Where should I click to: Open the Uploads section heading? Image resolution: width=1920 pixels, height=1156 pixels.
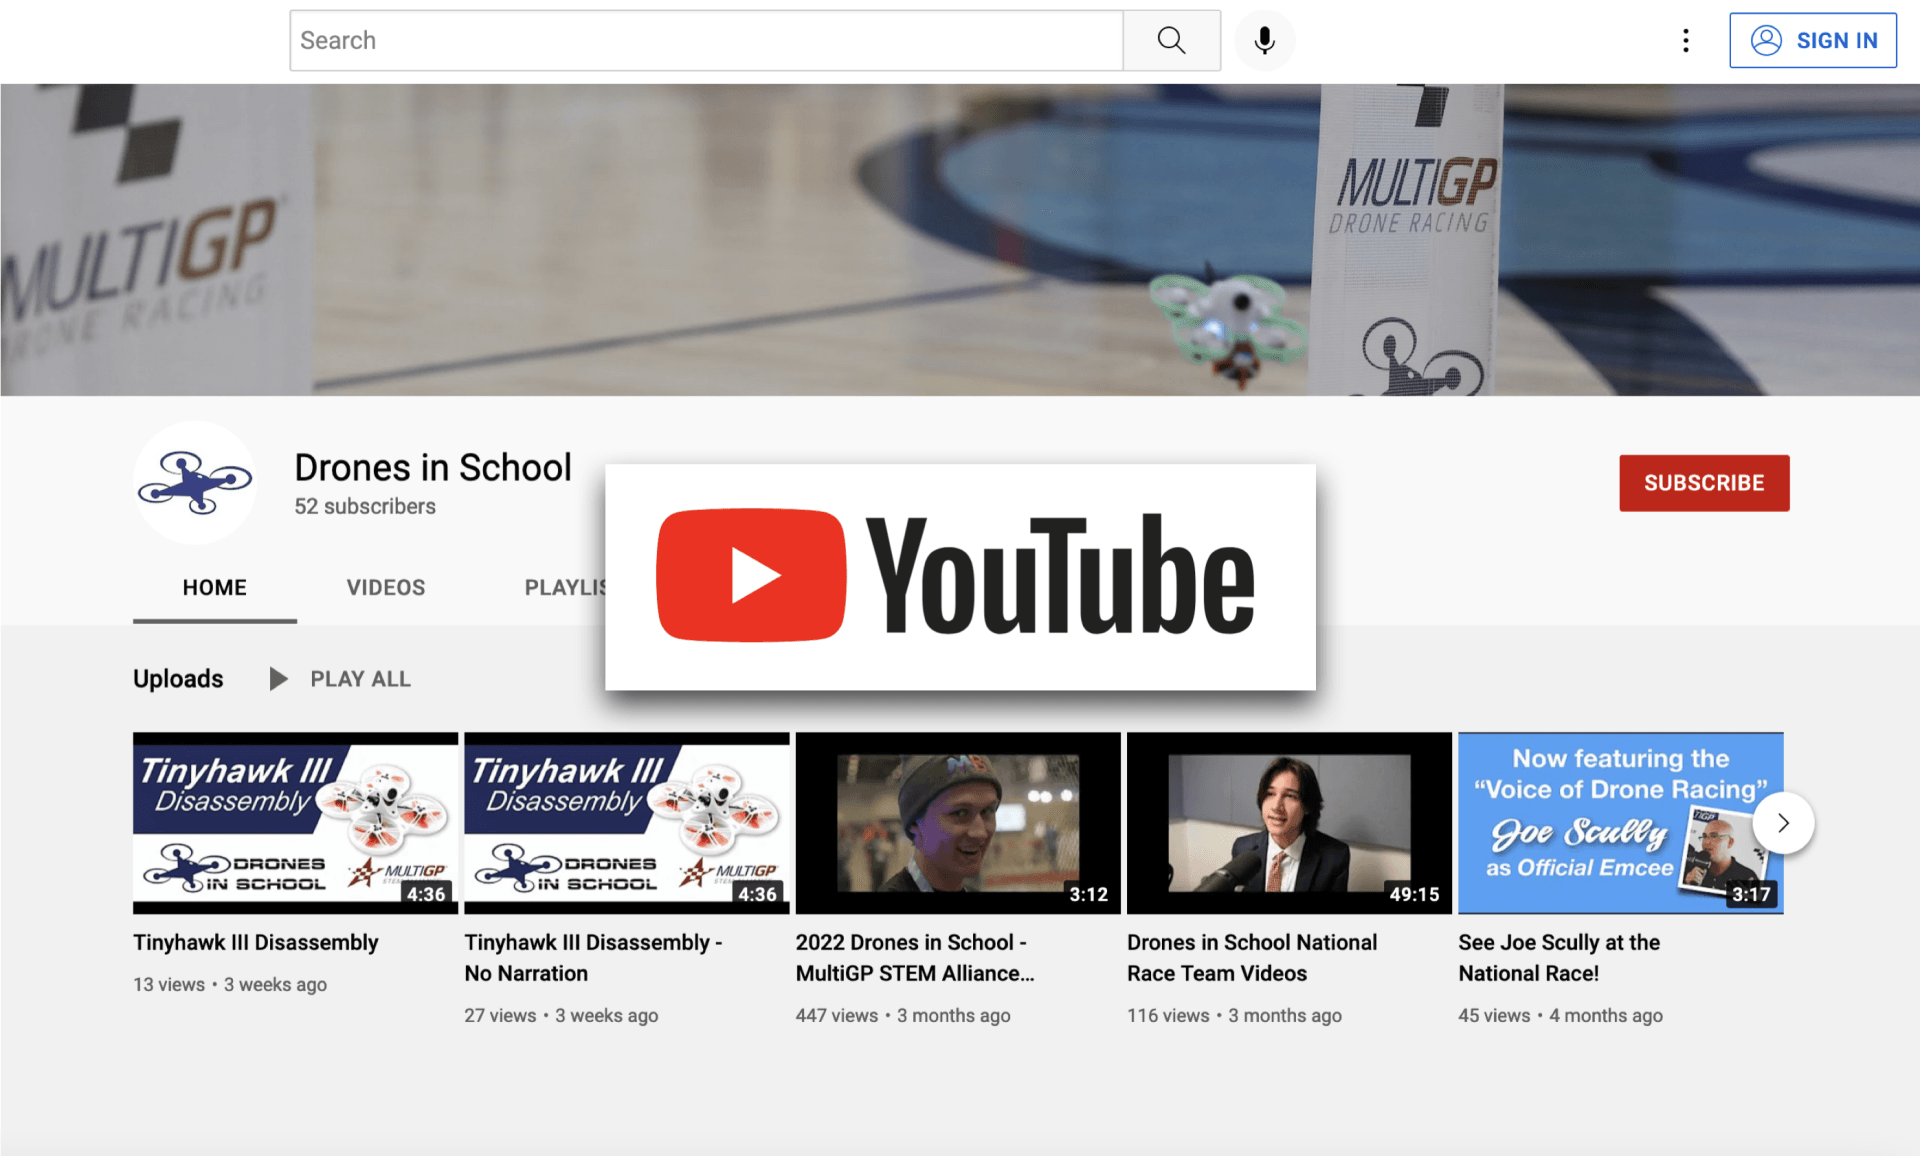click(178, 679)
